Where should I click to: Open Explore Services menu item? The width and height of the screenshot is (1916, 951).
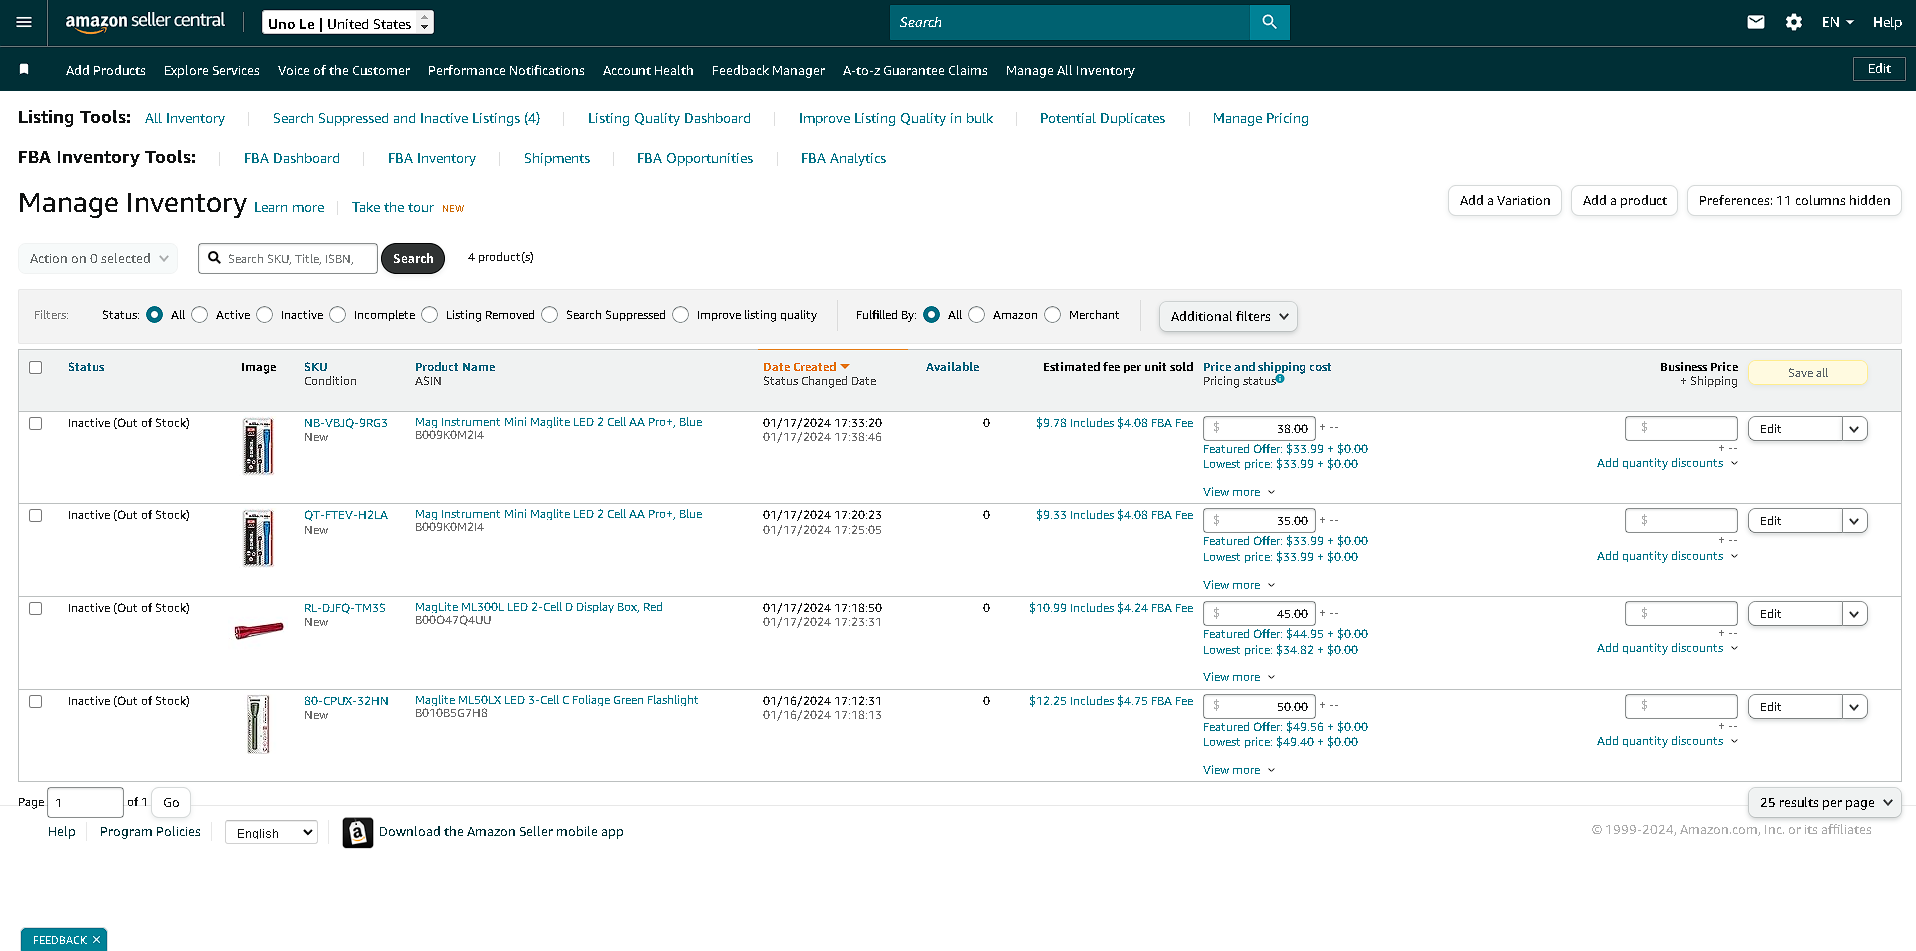(x=212, y=70)
